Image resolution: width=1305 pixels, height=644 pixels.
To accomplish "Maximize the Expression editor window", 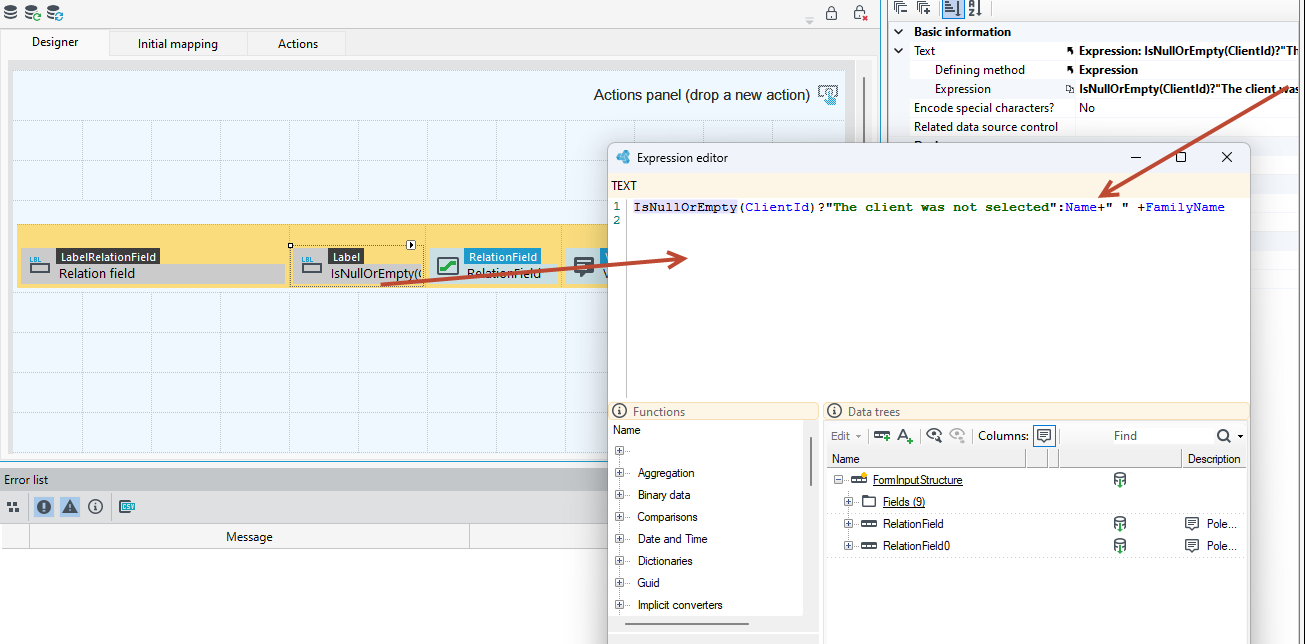I will (x=1181, y=157).
